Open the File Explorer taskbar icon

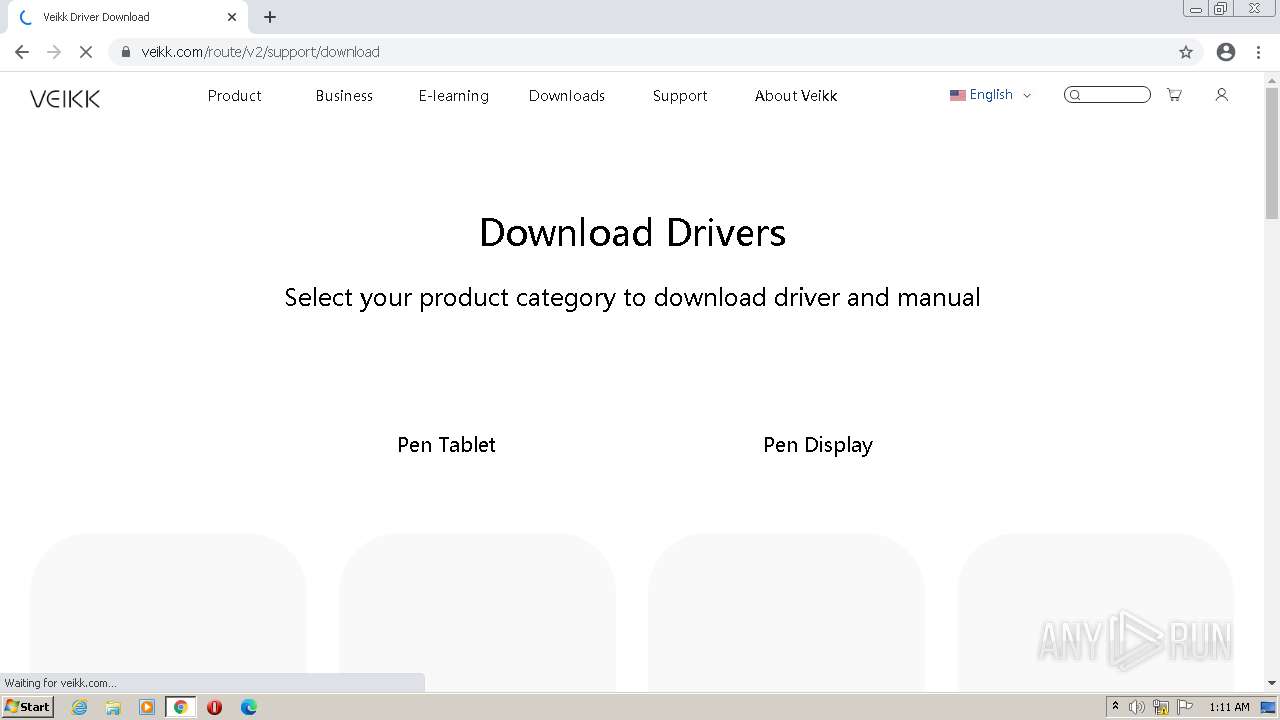coord(113,707)
